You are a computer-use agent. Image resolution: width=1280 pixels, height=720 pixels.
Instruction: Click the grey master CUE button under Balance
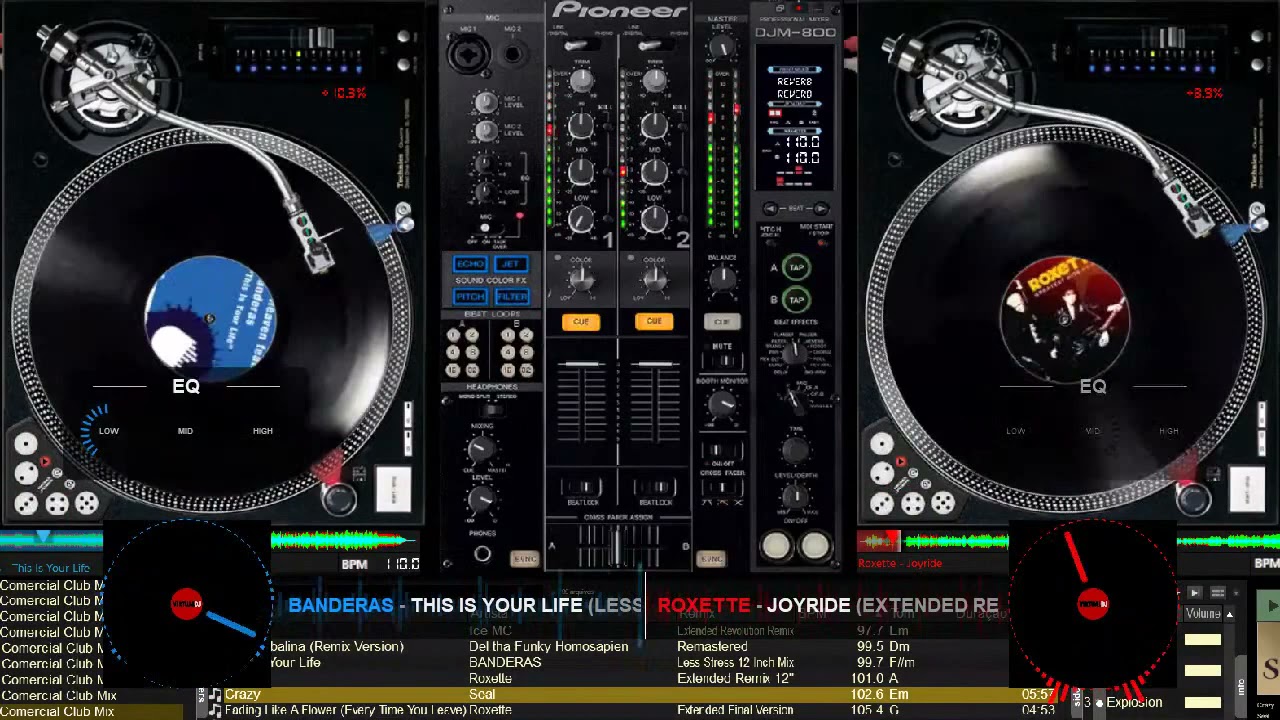pyautogui.click(x=722, y=322)
